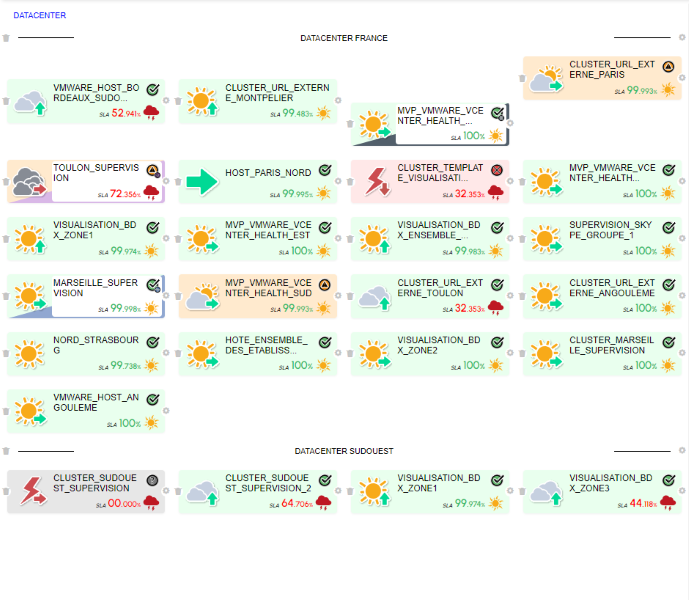Click the gear icon right of CLUSTER_URL_EXTERNE_MONTPELIER
The width and height of the screenshot is (689, 600).
click(338, 101)
